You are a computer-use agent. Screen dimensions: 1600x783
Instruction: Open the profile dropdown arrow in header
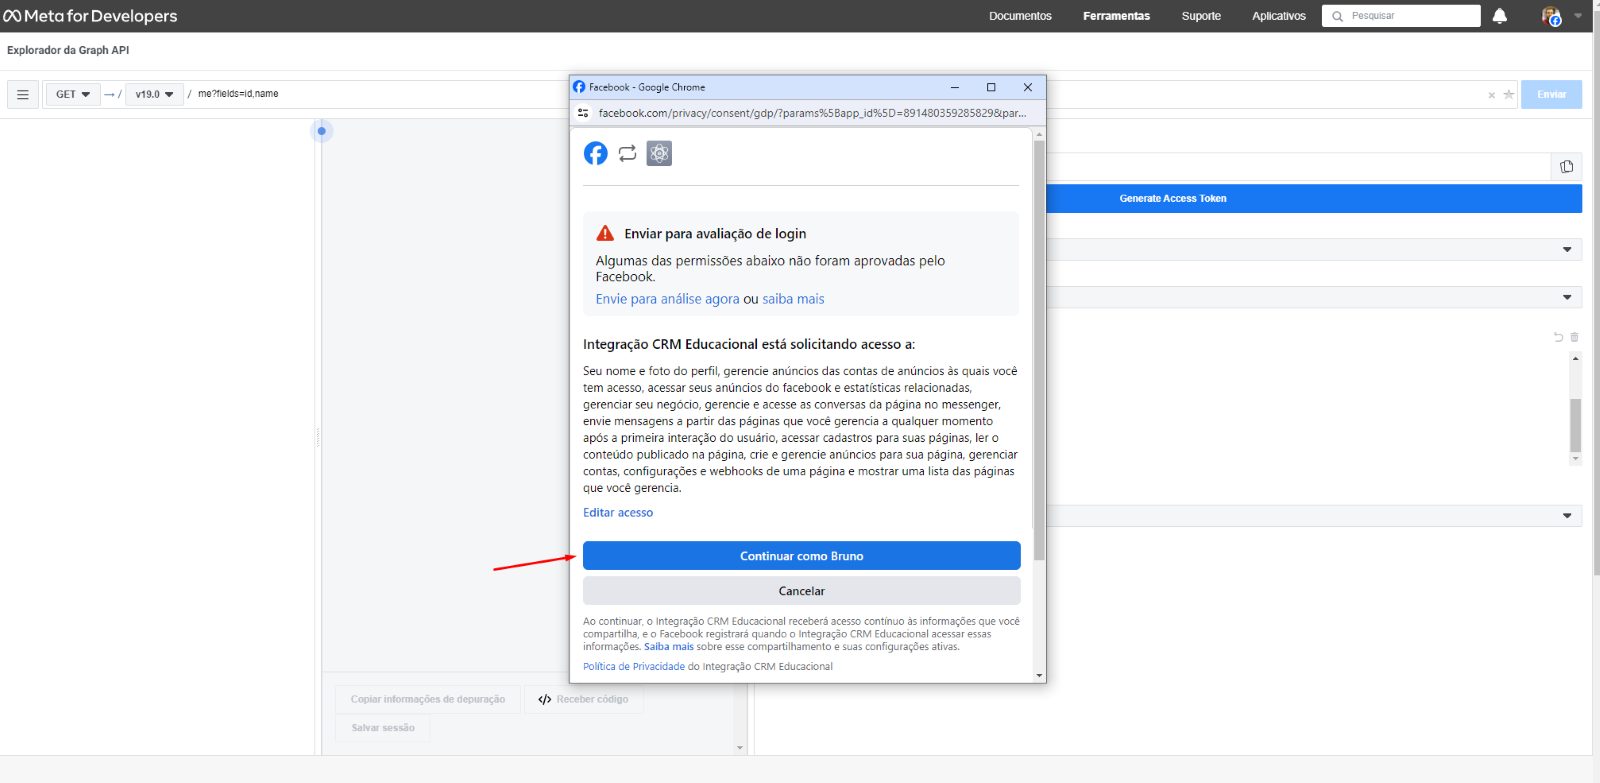(1578, 16)
